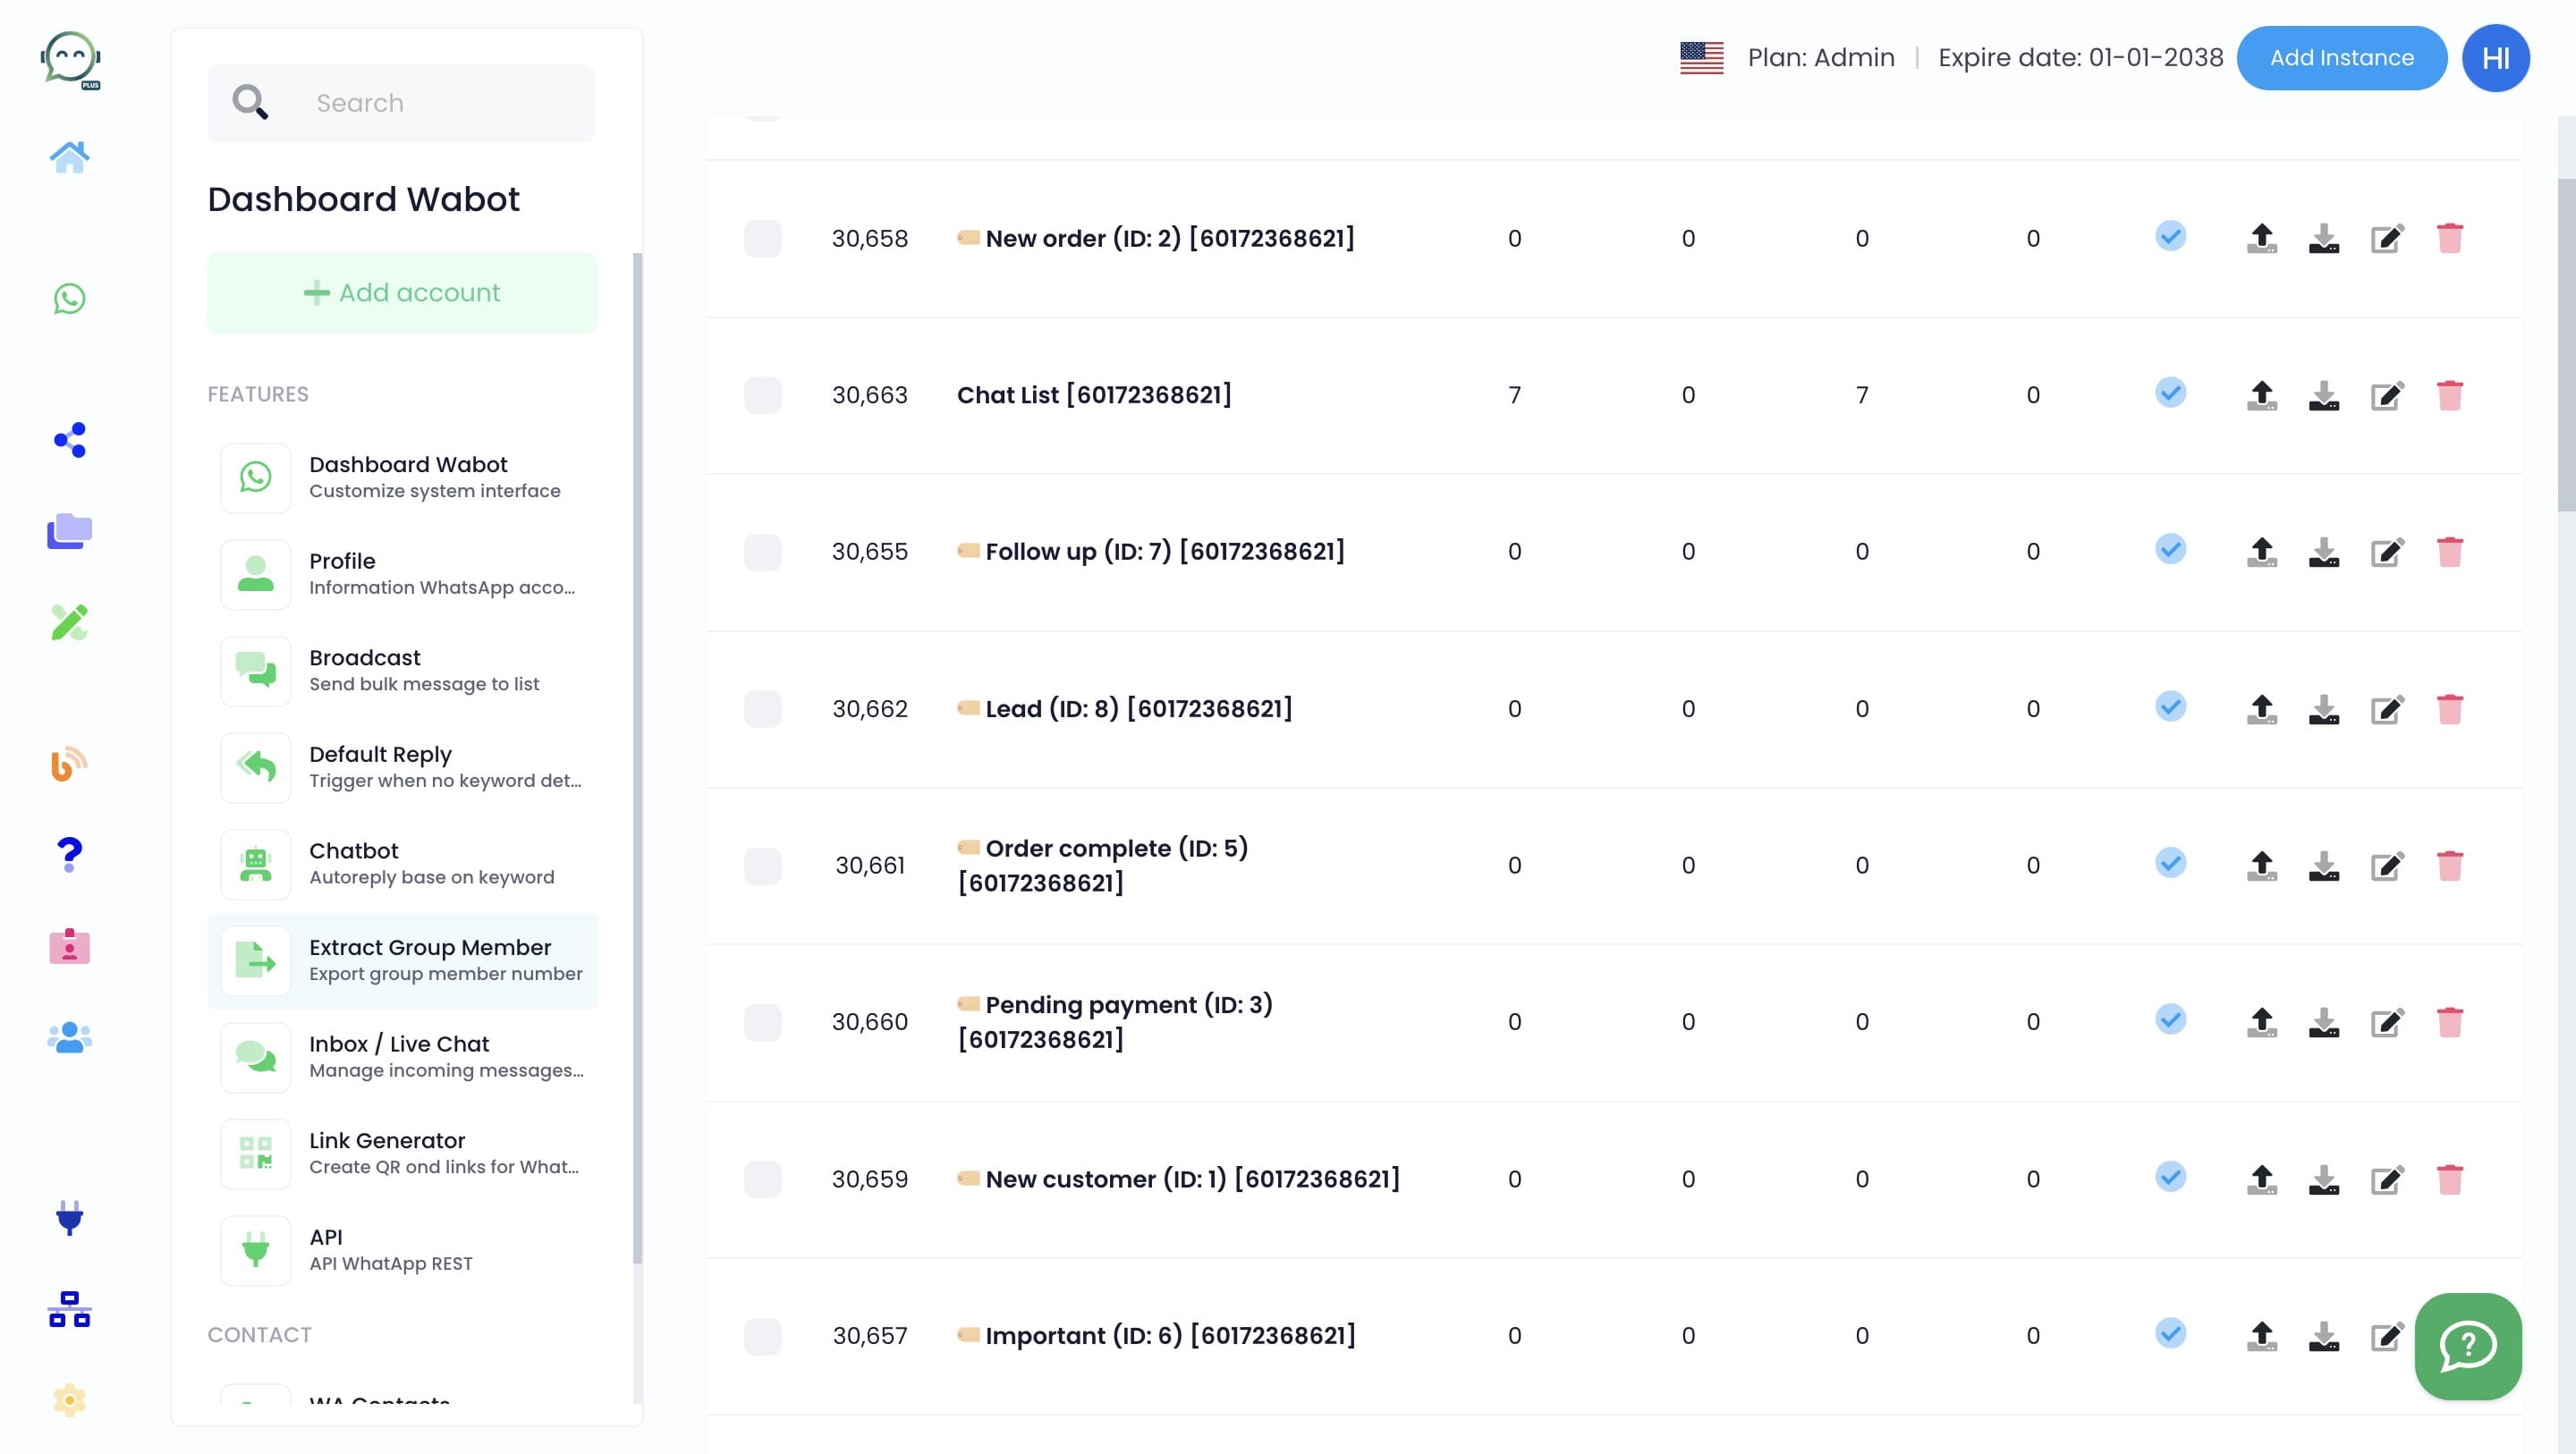
Task: Click the blue question mark sidebar icon
Action: pyautogui.click(x=69, y=855)
